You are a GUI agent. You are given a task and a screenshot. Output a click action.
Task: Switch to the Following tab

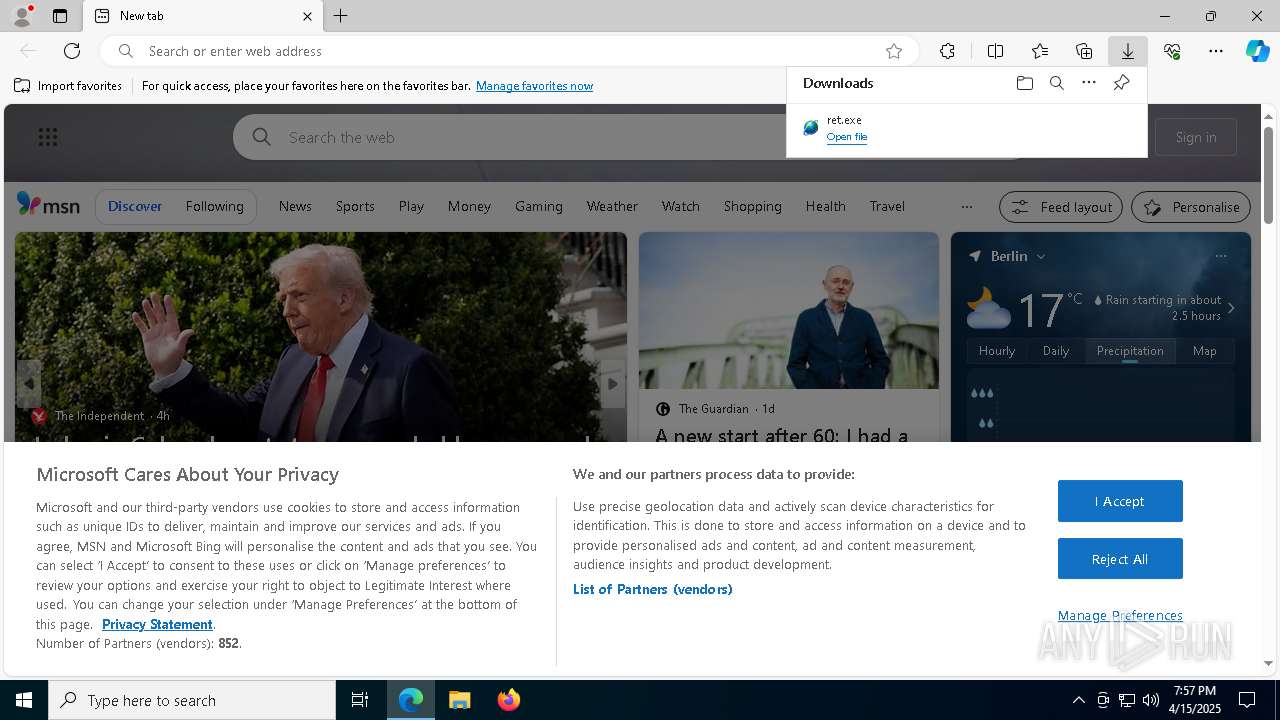pyautogui.click(x=214, y=206)
